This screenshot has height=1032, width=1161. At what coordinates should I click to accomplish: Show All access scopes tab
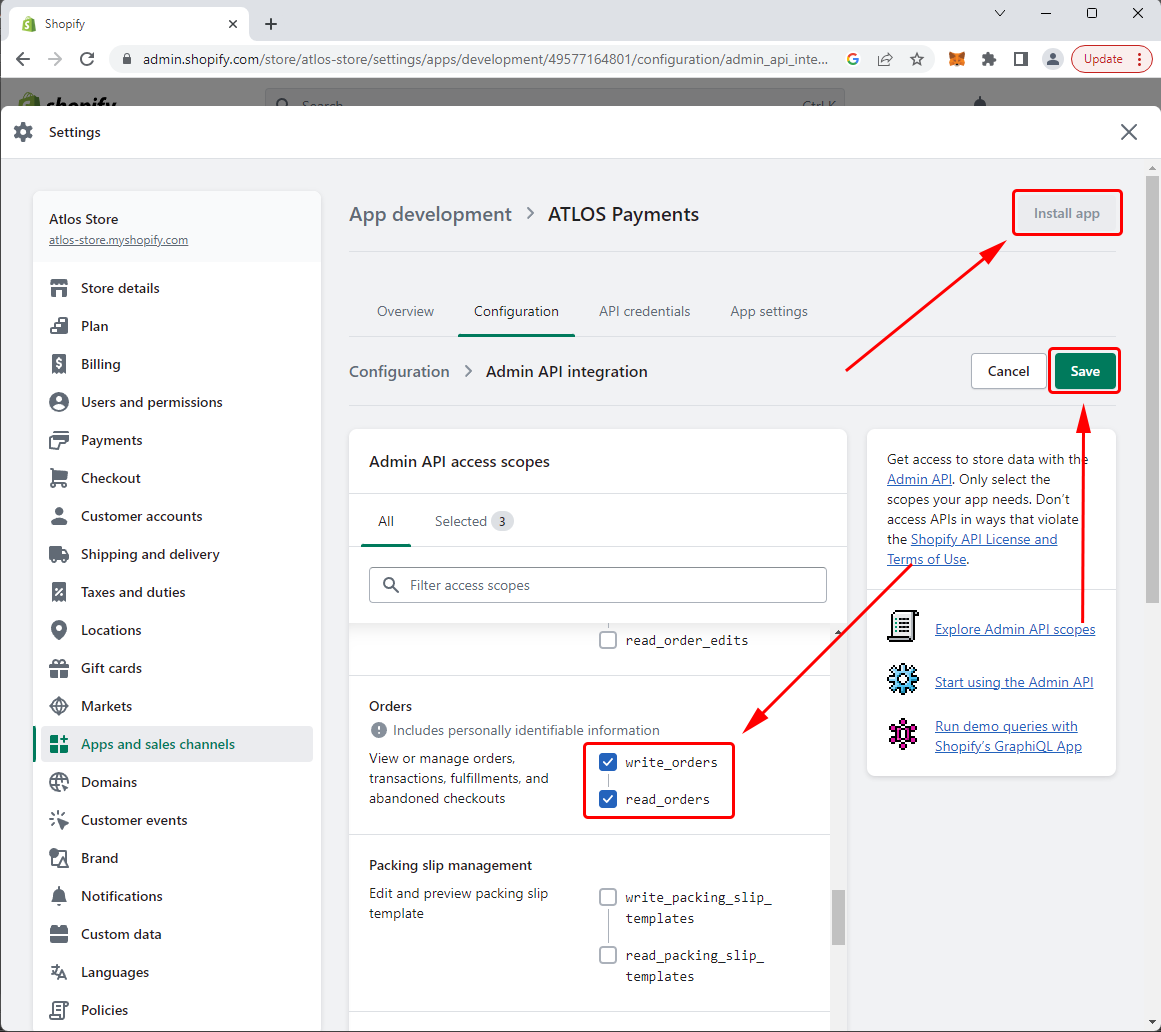click(x=386, y=521)
